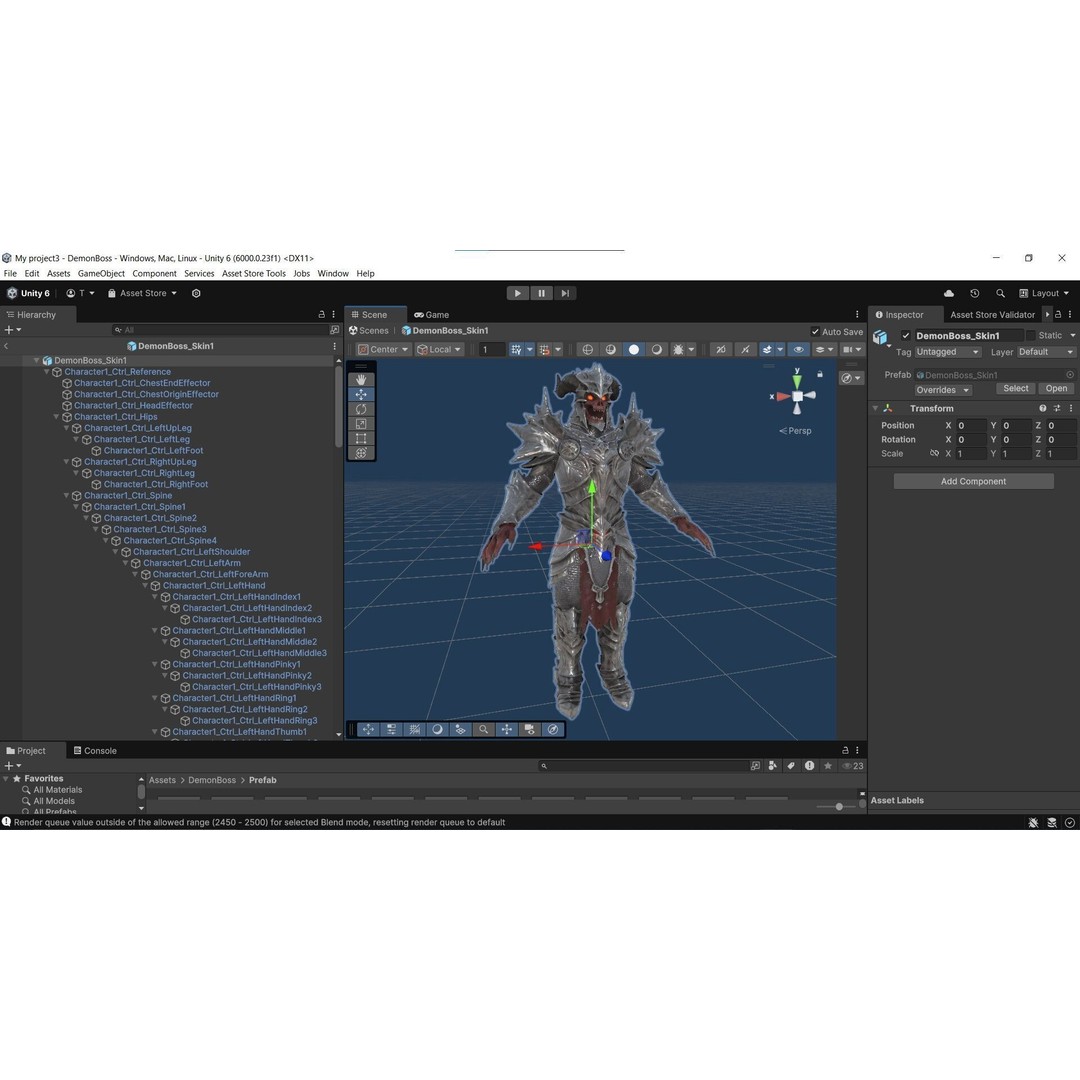Select Character1_Ctrl_HeadEffector in Hierarchy

[x=133, y=406]
